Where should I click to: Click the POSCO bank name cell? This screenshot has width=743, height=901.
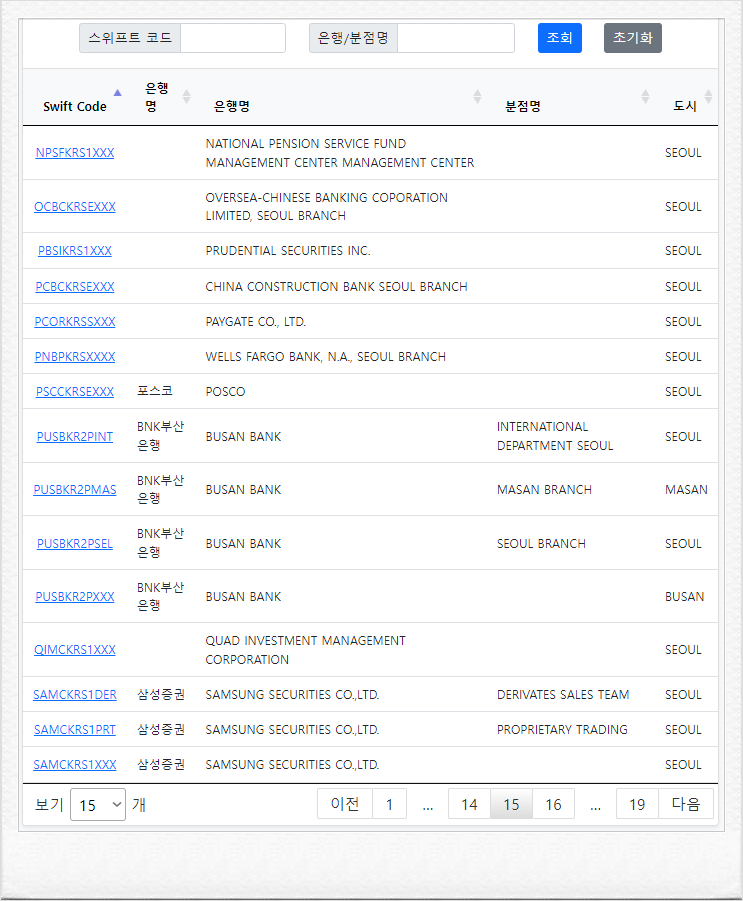tap(225, 392)
